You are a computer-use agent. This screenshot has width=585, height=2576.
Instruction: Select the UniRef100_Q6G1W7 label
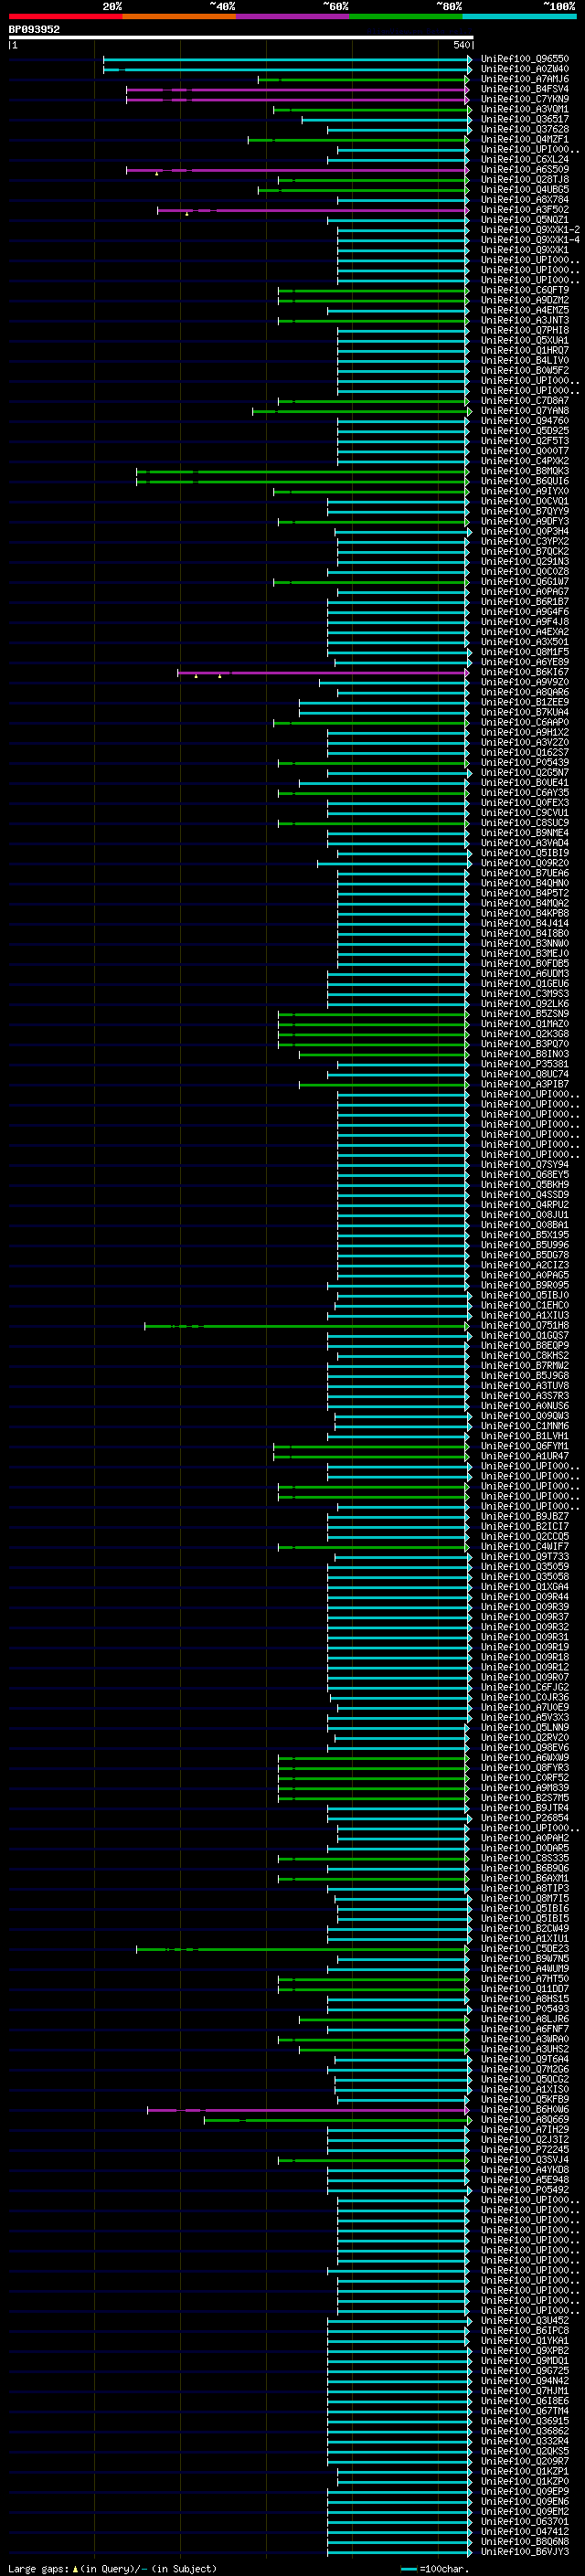[x=524, y=582]
